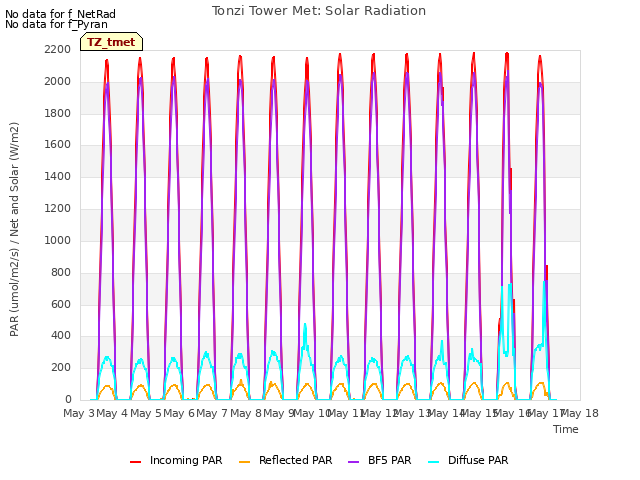Screen dimensions: 640x480
Task: Click the 2000 y-axis tick label
Action: click(x=58, y=81)
